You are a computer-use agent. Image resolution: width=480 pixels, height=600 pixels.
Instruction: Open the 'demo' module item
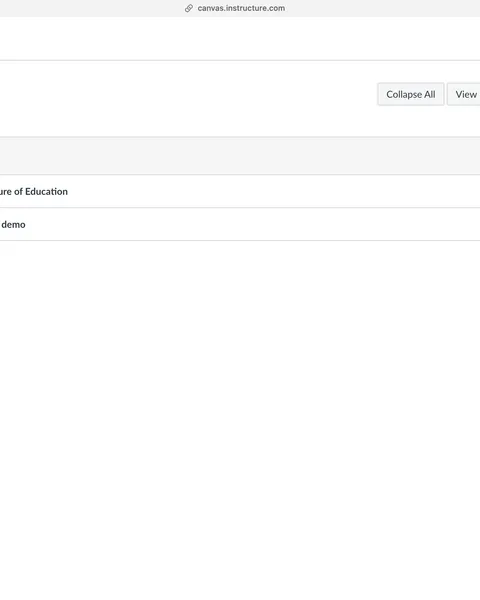pyautogui.click(x=13, y=224)
